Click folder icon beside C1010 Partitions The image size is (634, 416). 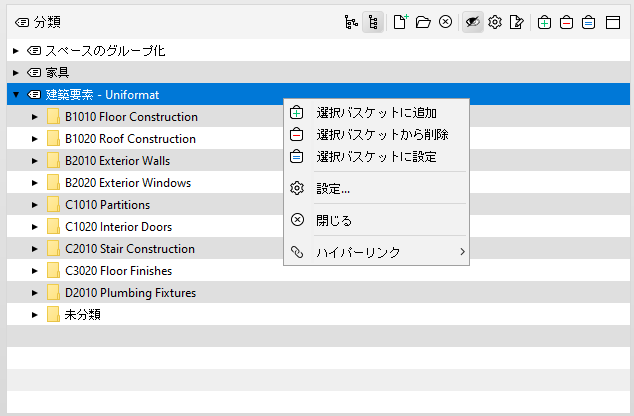[x=53, y=205]
